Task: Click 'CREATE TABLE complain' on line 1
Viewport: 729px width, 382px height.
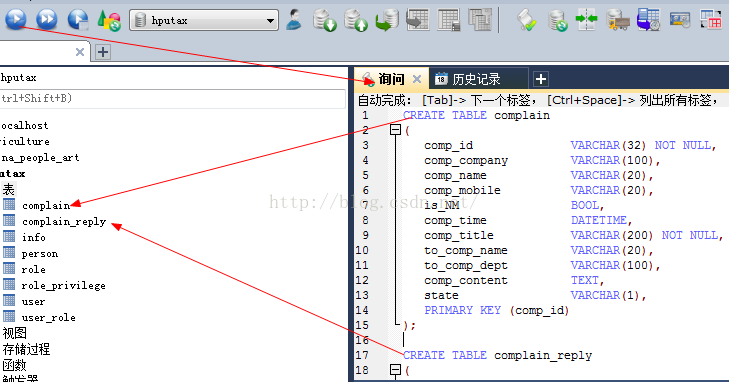Action: click(x=476, y=115)
